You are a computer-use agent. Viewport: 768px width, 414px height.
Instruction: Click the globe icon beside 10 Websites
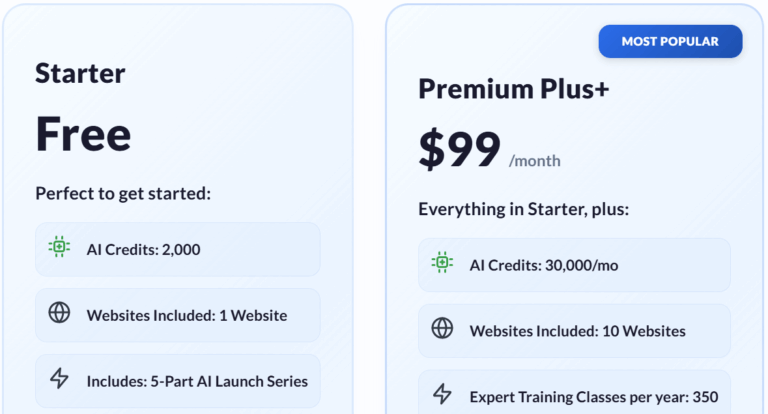click(442, 329)
